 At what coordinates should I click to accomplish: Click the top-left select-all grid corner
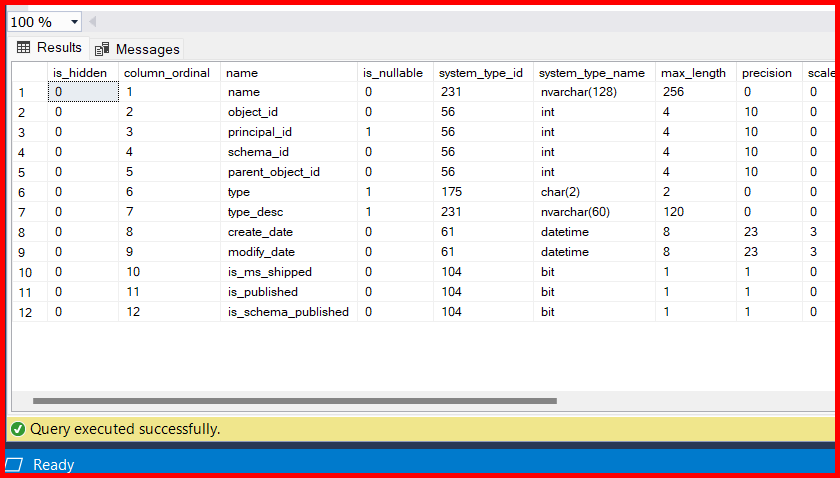click(x=28, y=73)
